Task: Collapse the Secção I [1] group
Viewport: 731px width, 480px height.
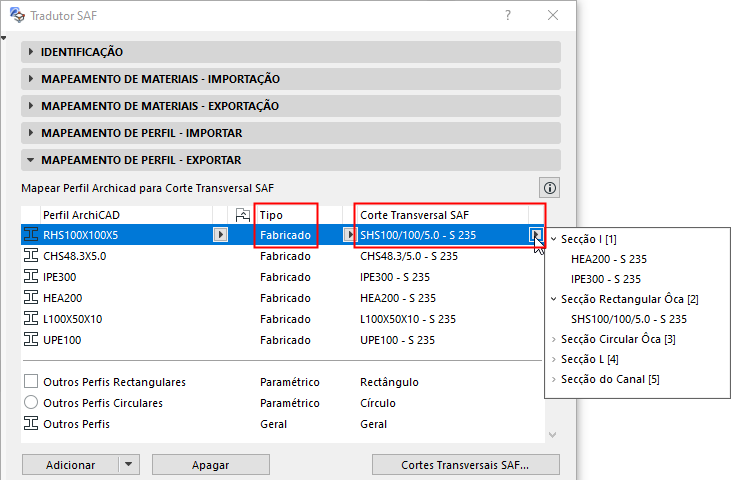Action: [554, 239]
